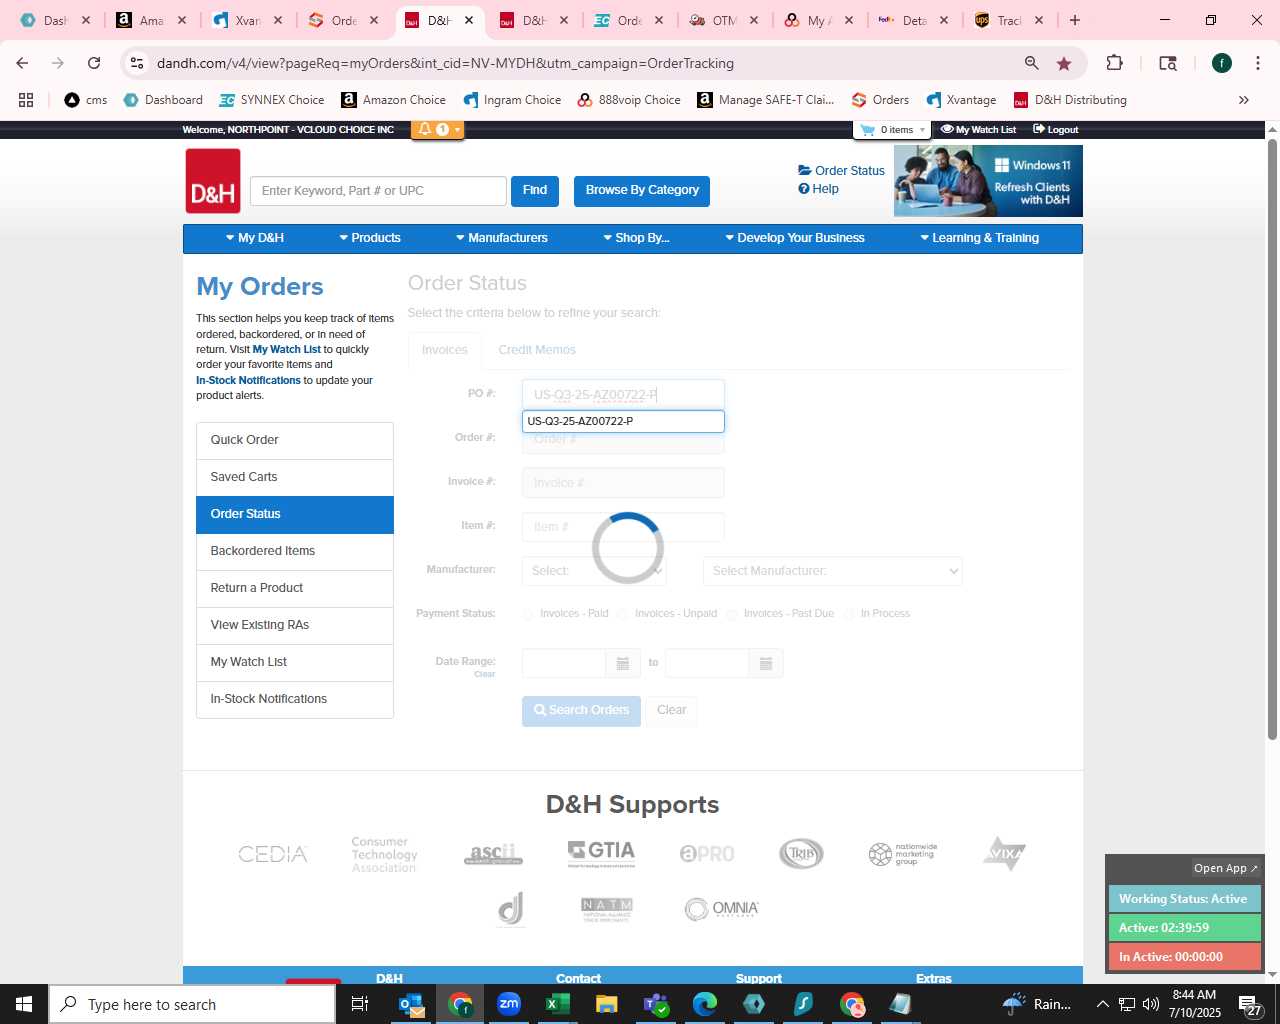This screenshot has height=1024, width=1280.
Task: Open View Existing RAs in sidebar
Action: point(295,625)
